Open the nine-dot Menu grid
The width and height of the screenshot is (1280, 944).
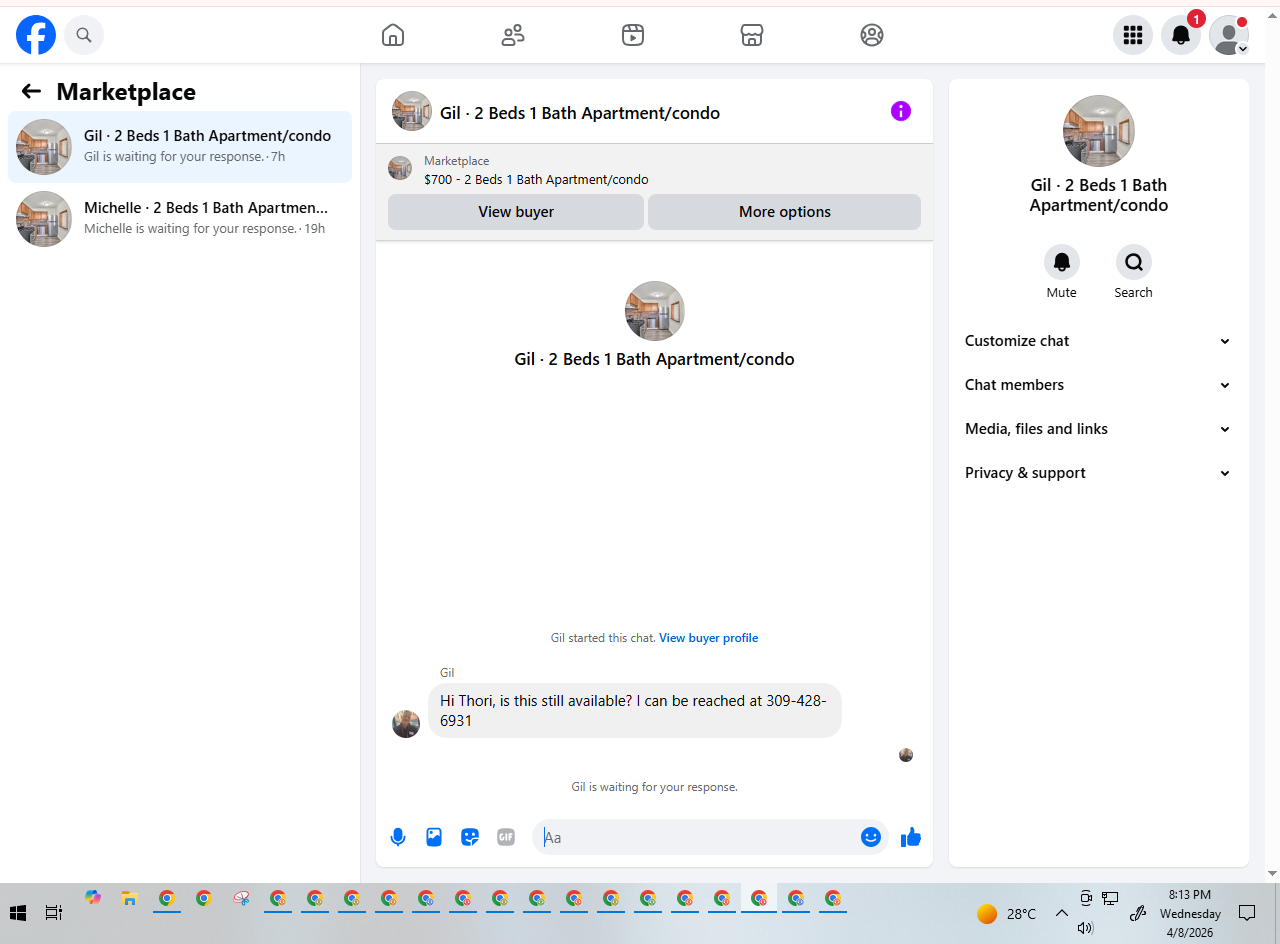[1133, 35]
